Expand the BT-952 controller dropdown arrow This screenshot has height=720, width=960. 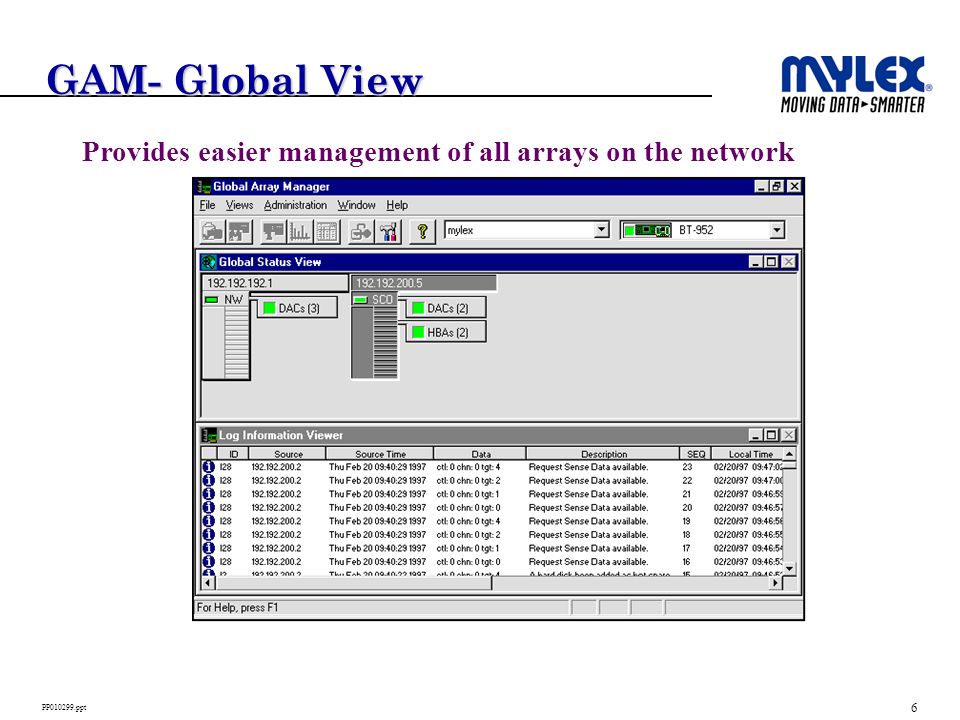click(x=776, y=230)
